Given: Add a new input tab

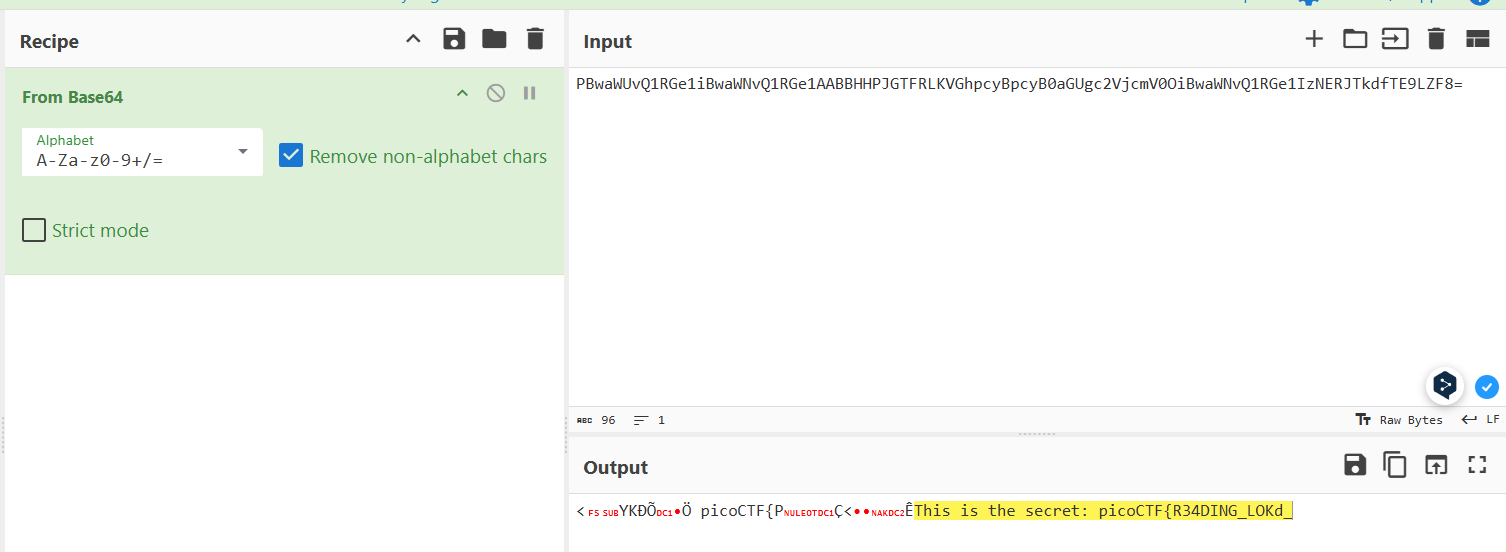Looking at the screenshot, I should click(1314, 40).
